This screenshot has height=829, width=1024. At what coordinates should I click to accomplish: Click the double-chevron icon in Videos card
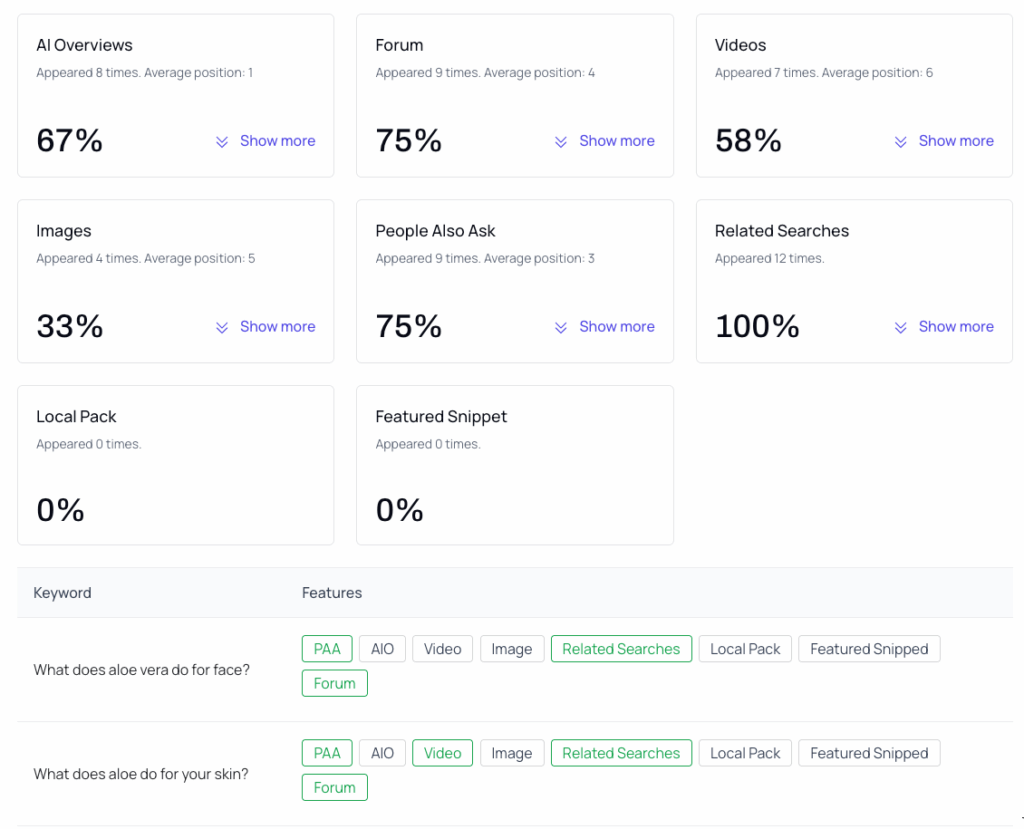pyautogui.click(x=900, y=142)
